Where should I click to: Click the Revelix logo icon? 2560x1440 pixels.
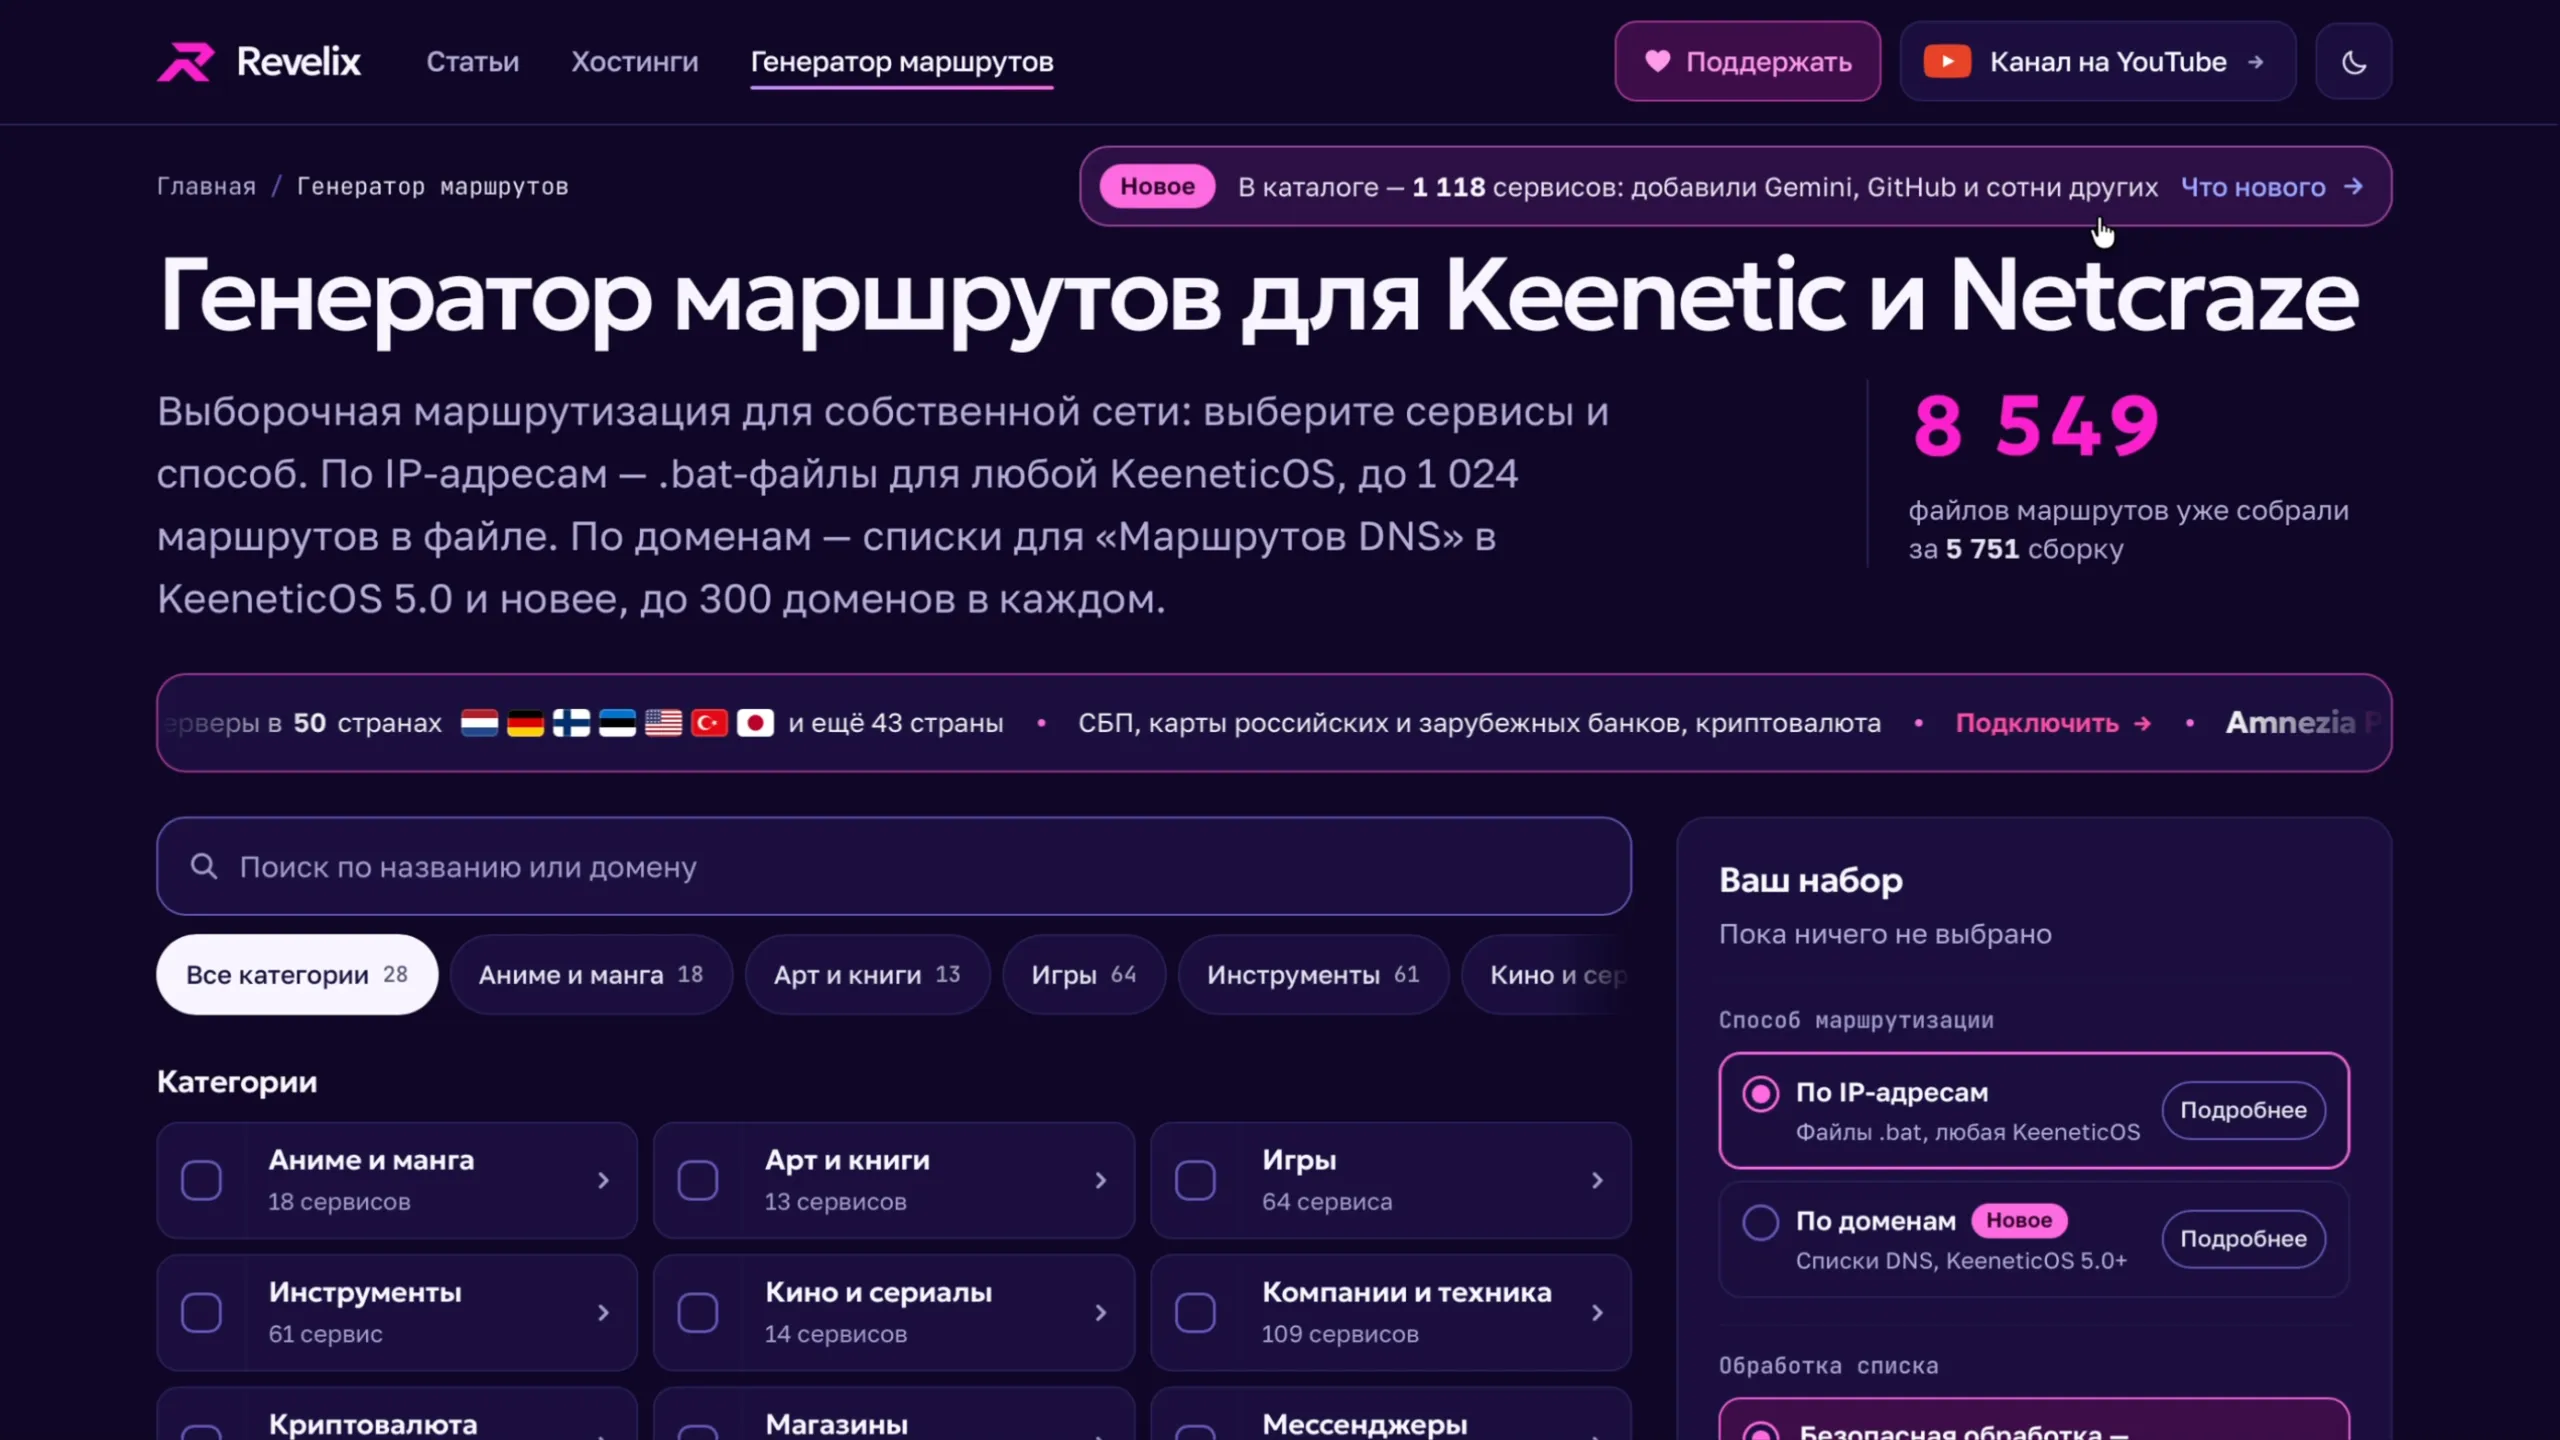[186, 62]
